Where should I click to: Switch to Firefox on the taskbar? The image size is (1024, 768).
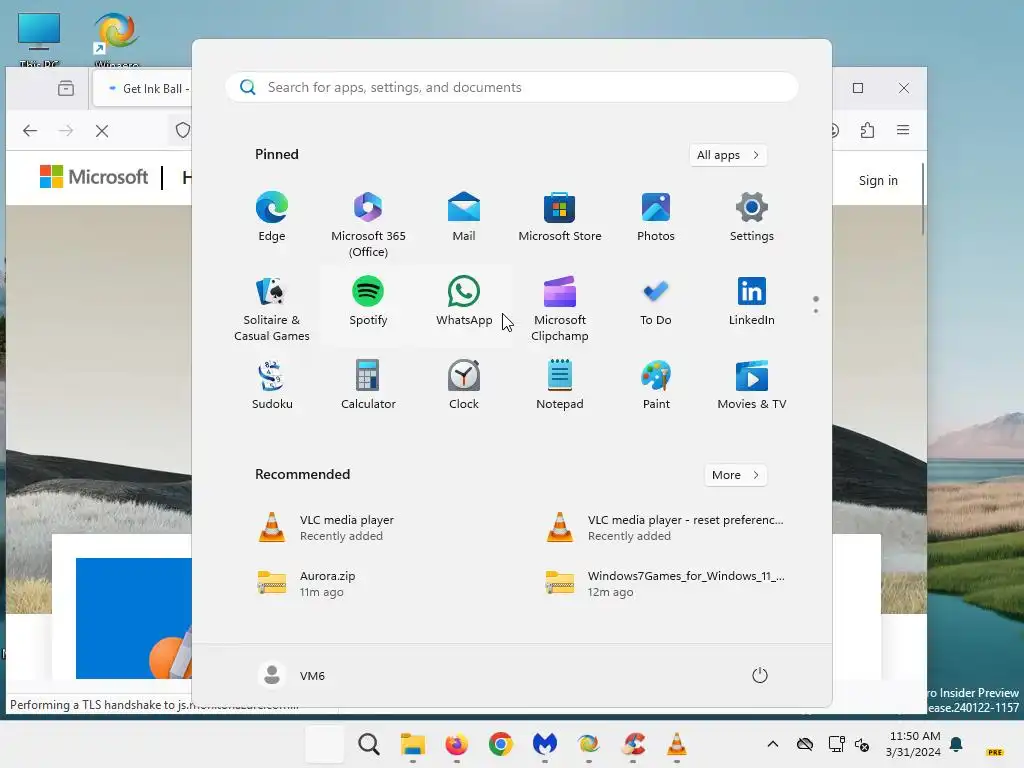[456, 744]
